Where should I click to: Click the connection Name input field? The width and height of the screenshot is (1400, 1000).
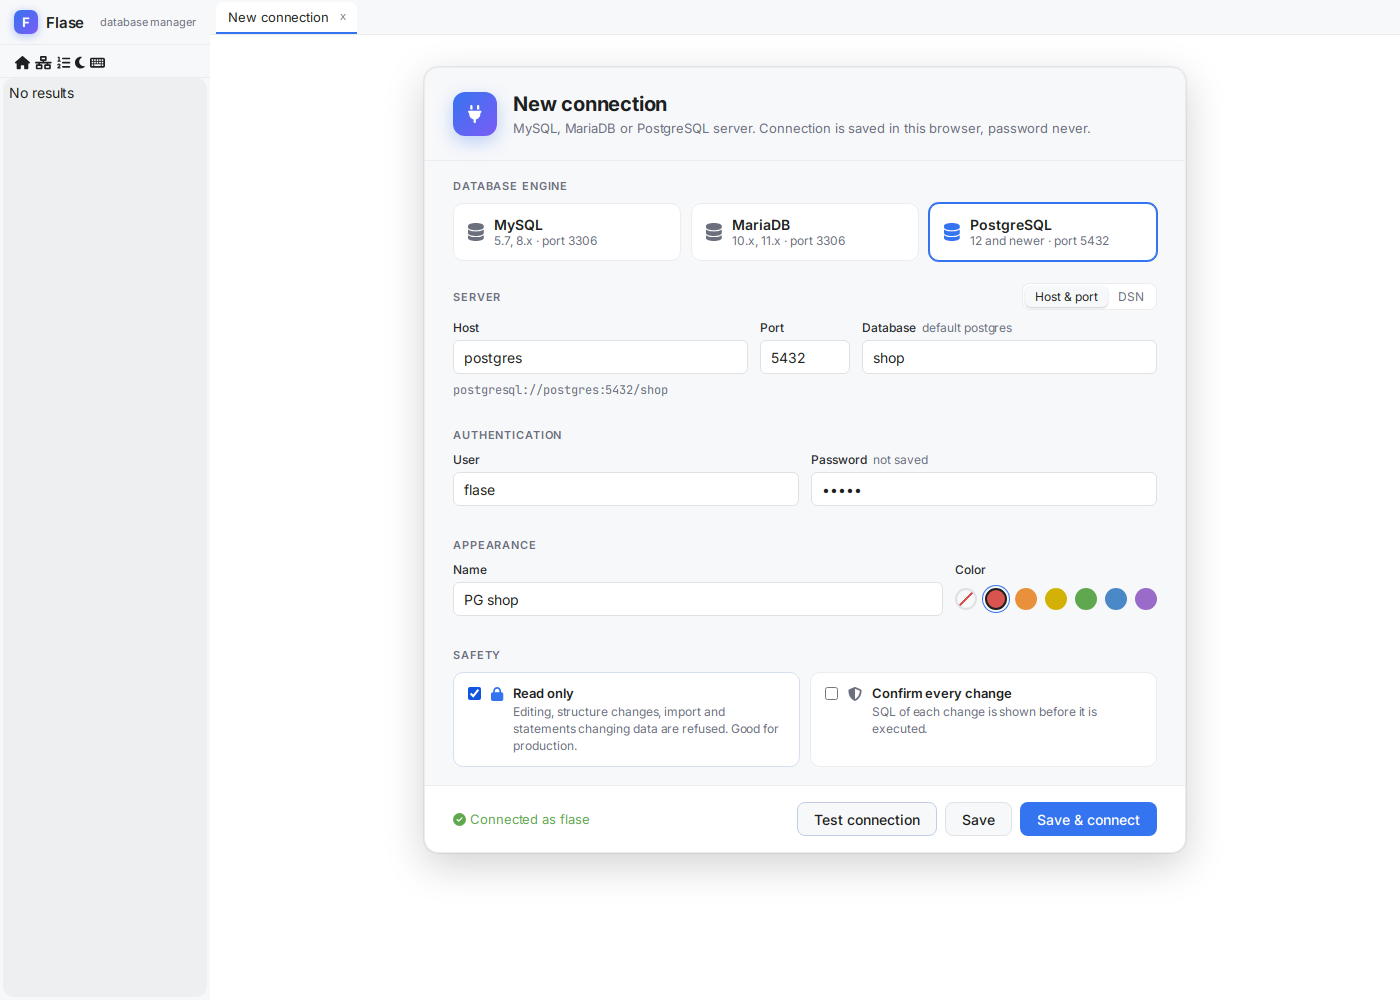point(698,599)
